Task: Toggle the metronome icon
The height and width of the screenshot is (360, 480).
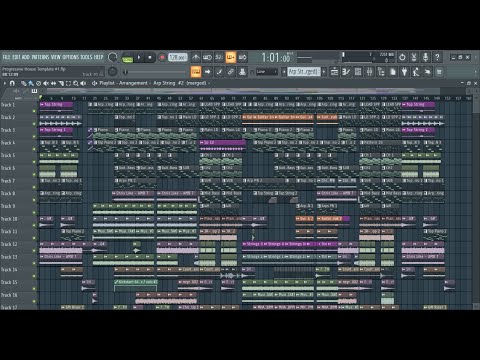Action: 196,58
